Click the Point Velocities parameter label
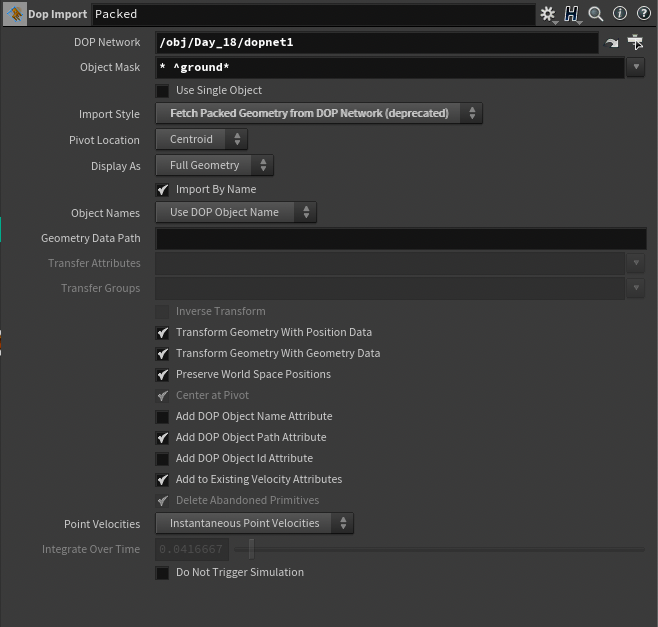The image size is (658, 627). (102, 524)
